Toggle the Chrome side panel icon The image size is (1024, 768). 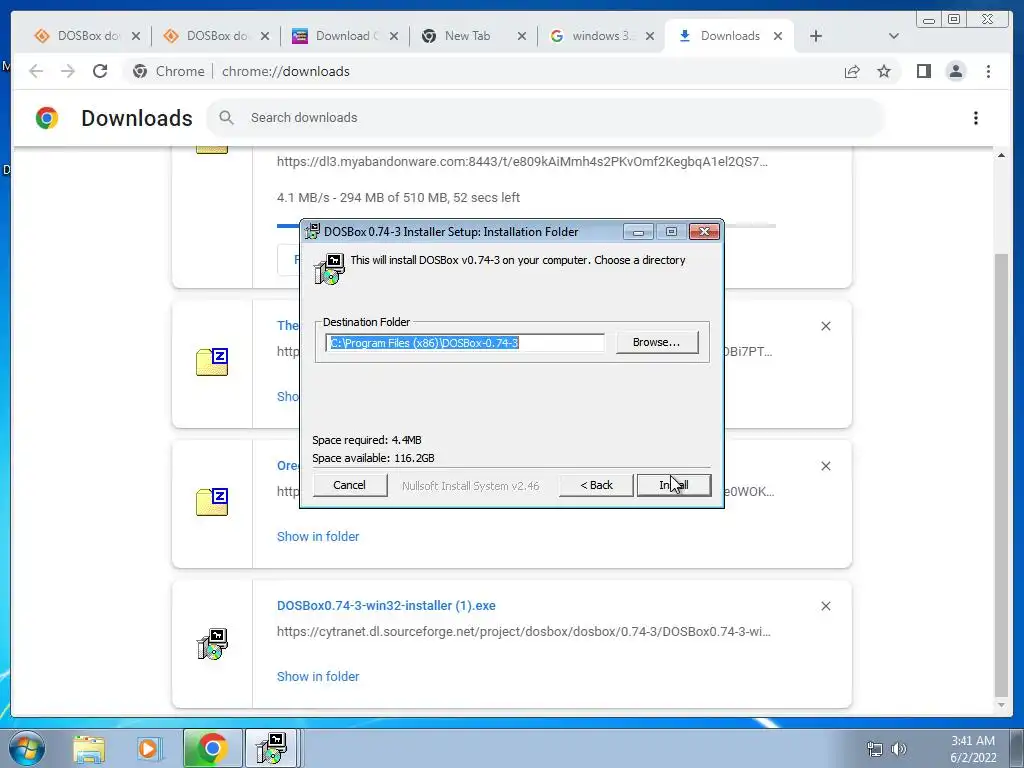point(923,71)
